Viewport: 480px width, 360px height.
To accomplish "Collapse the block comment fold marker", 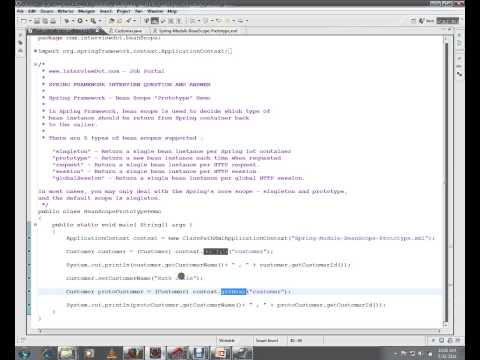I will point(36,64).
